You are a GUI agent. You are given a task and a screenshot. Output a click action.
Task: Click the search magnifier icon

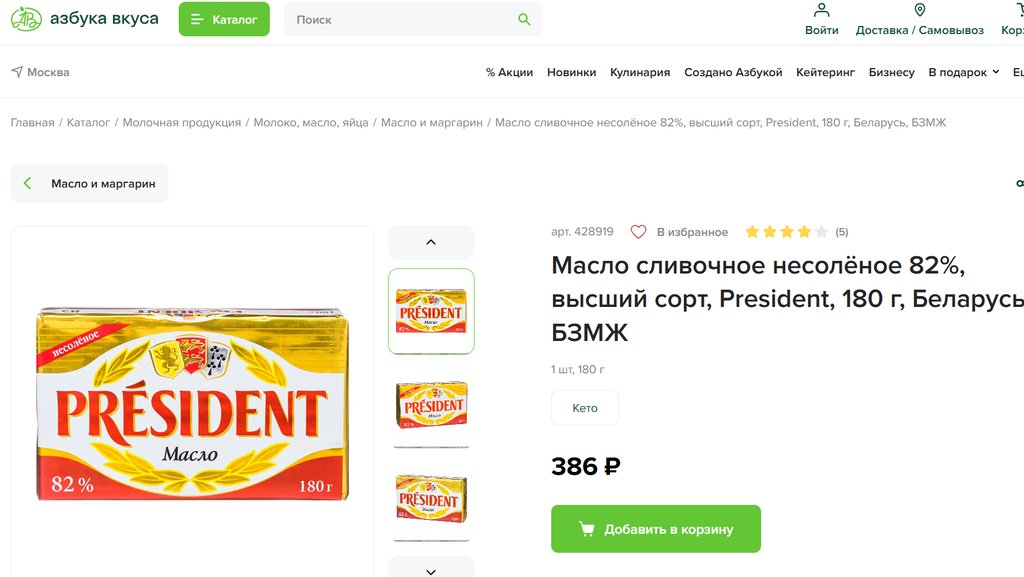tap(524, 19)
